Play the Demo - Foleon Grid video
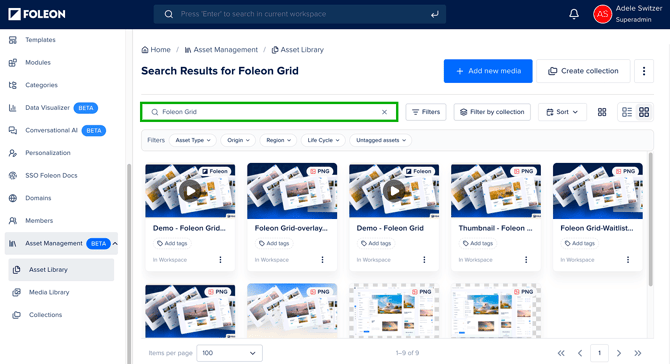This screenshot has height=364, width=670. [394, 191]
